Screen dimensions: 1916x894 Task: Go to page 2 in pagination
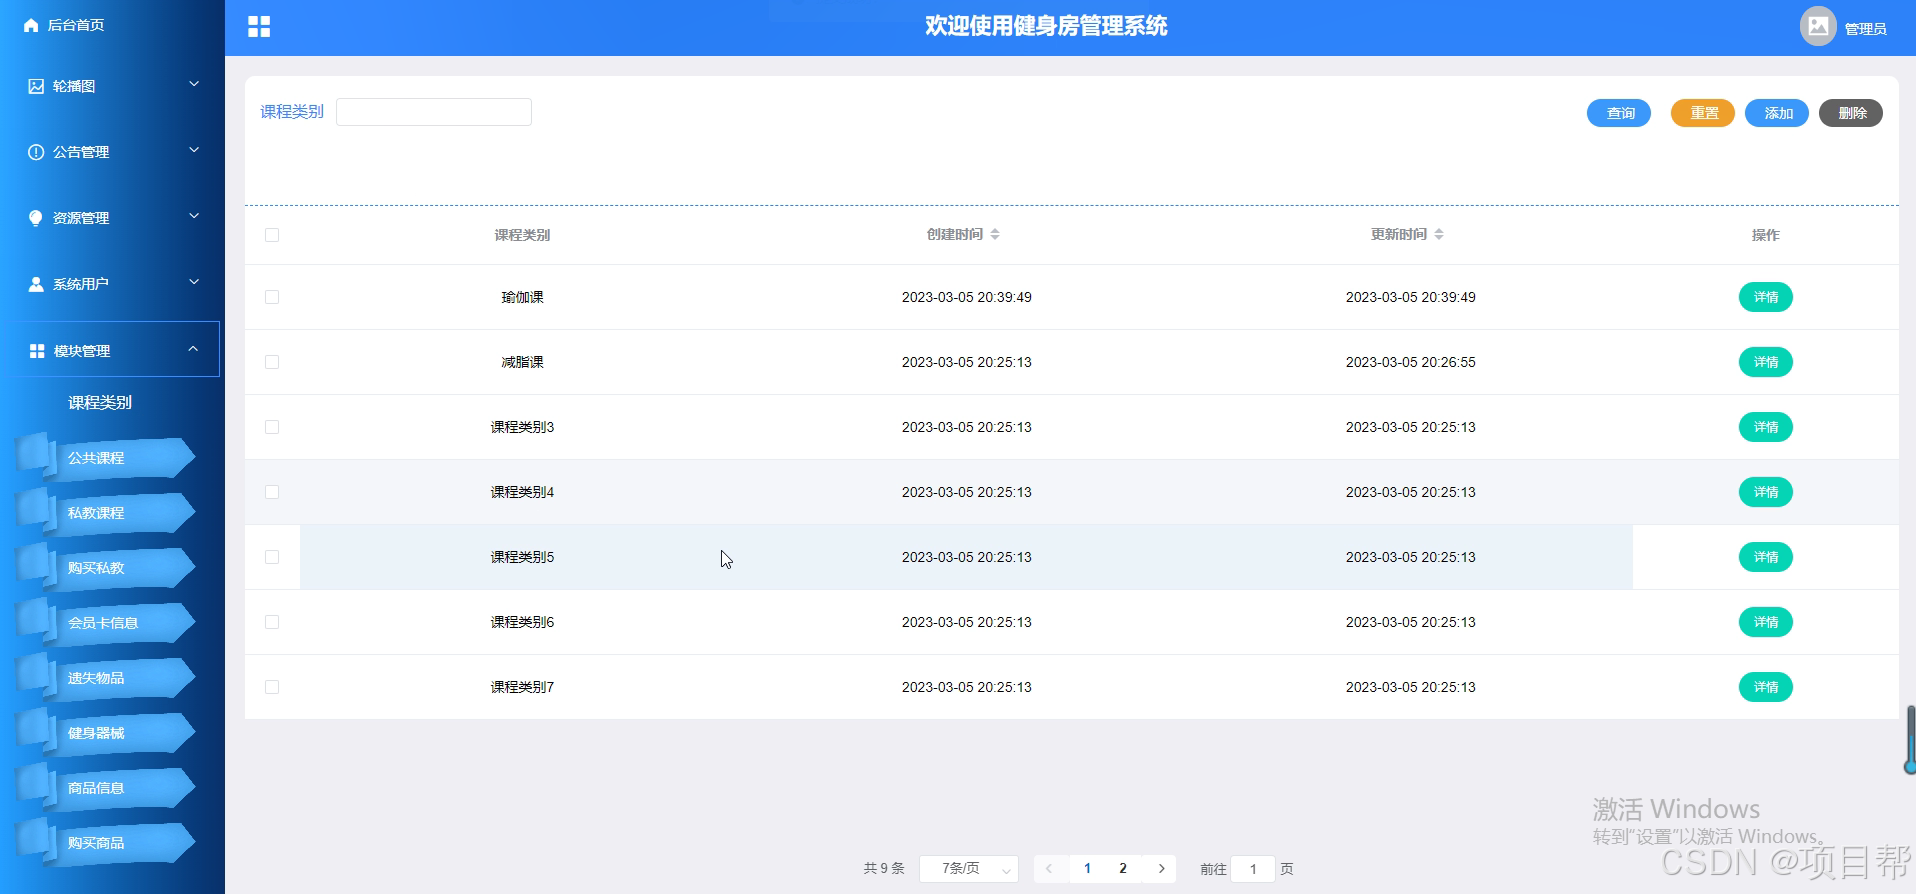pos(1123,868)
